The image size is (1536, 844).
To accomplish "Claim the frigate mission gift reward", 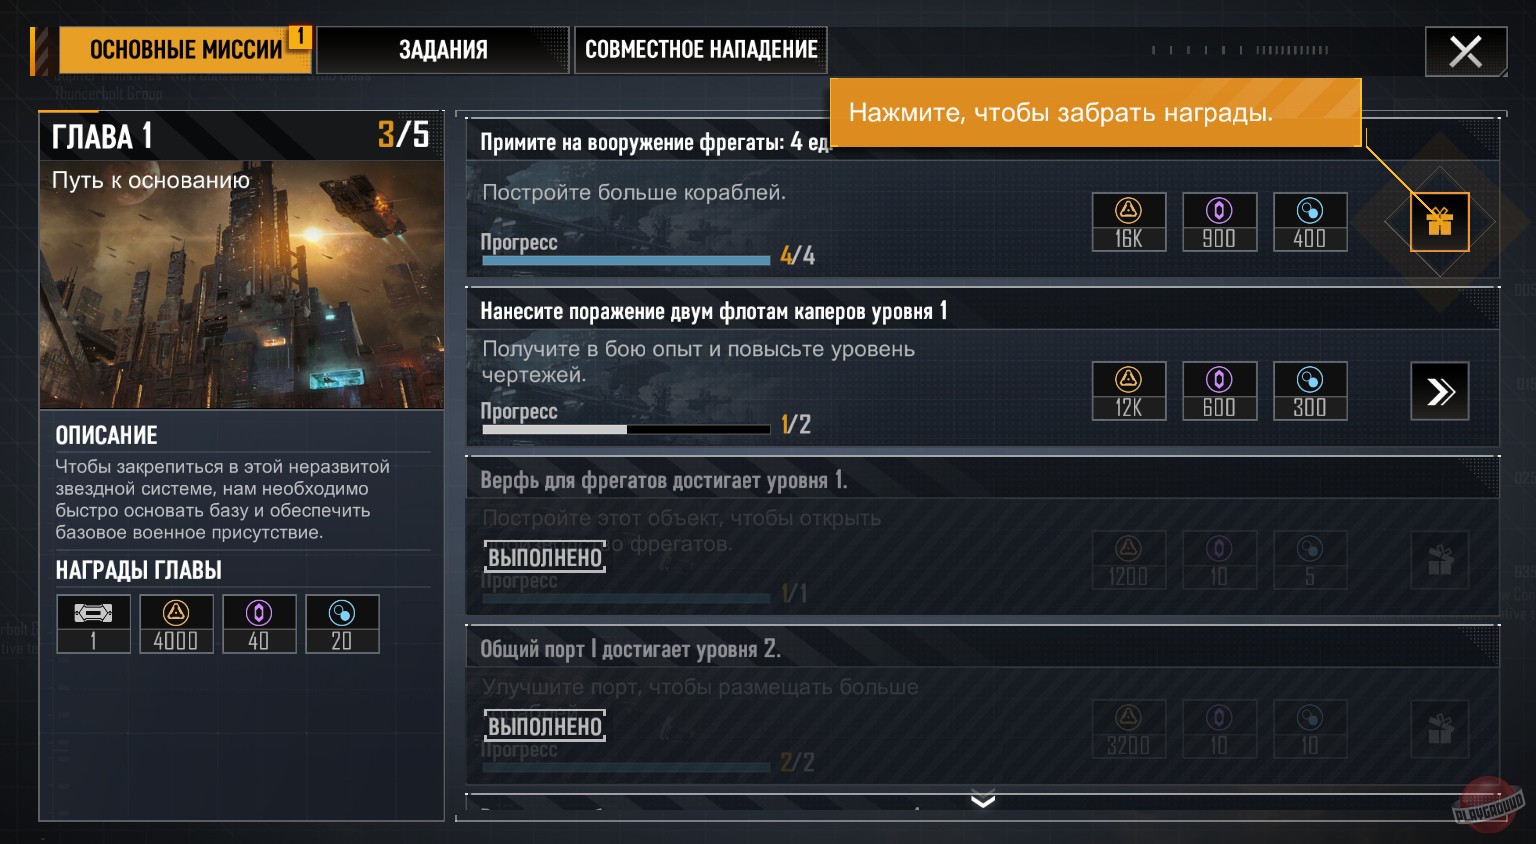I will pyautogui.click(x=1439, y=222).
